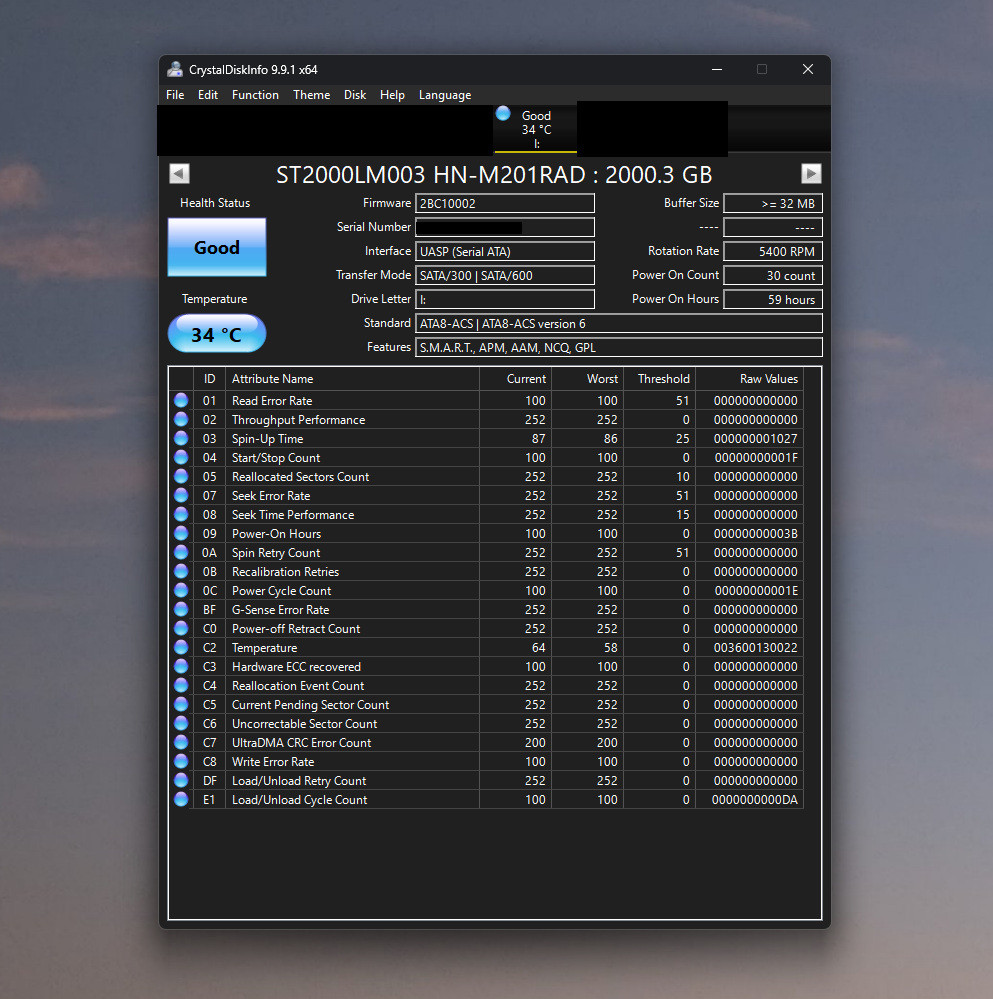Open the Theme menu
Viewport: 993px width, 999px height.
(311, 95)
